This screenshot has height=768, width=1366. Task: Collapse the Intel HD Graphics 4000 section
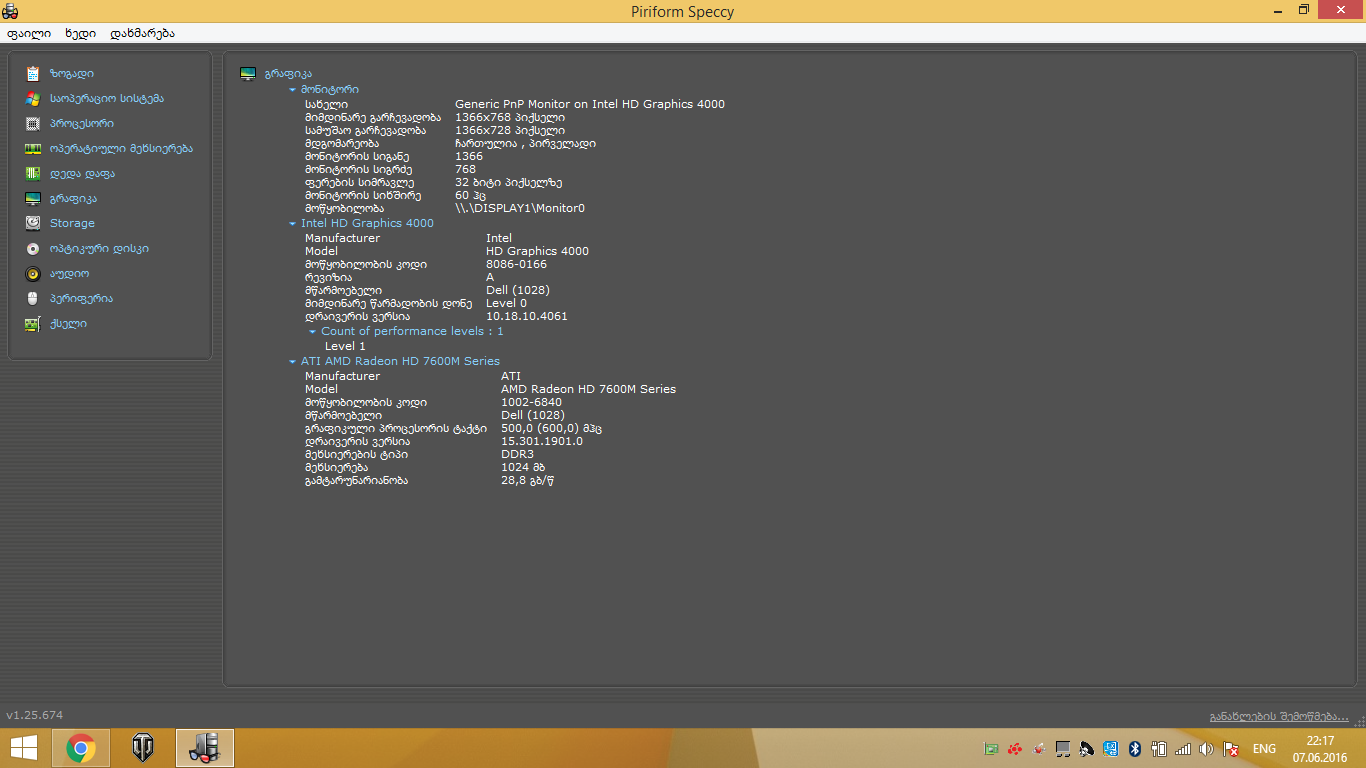(292, 224)
